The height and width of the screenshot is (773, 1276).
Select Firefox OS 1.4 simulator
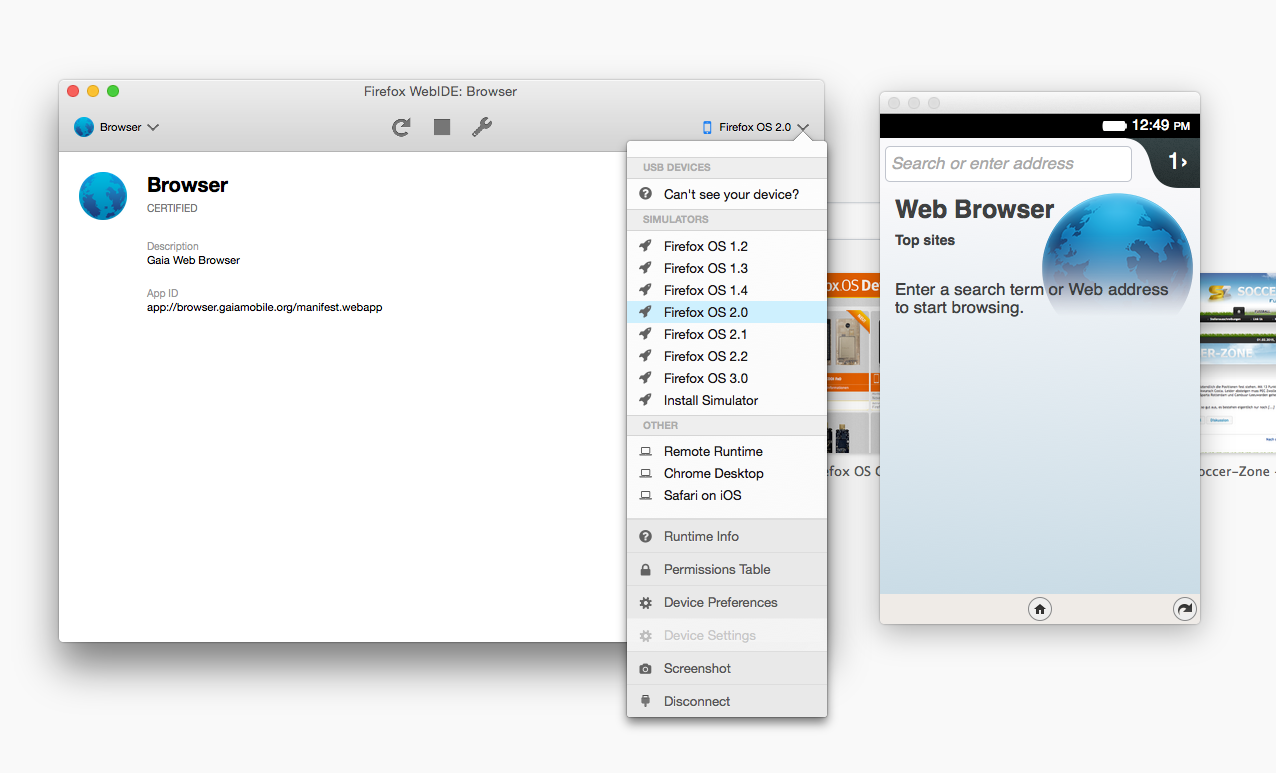point(727,290)
